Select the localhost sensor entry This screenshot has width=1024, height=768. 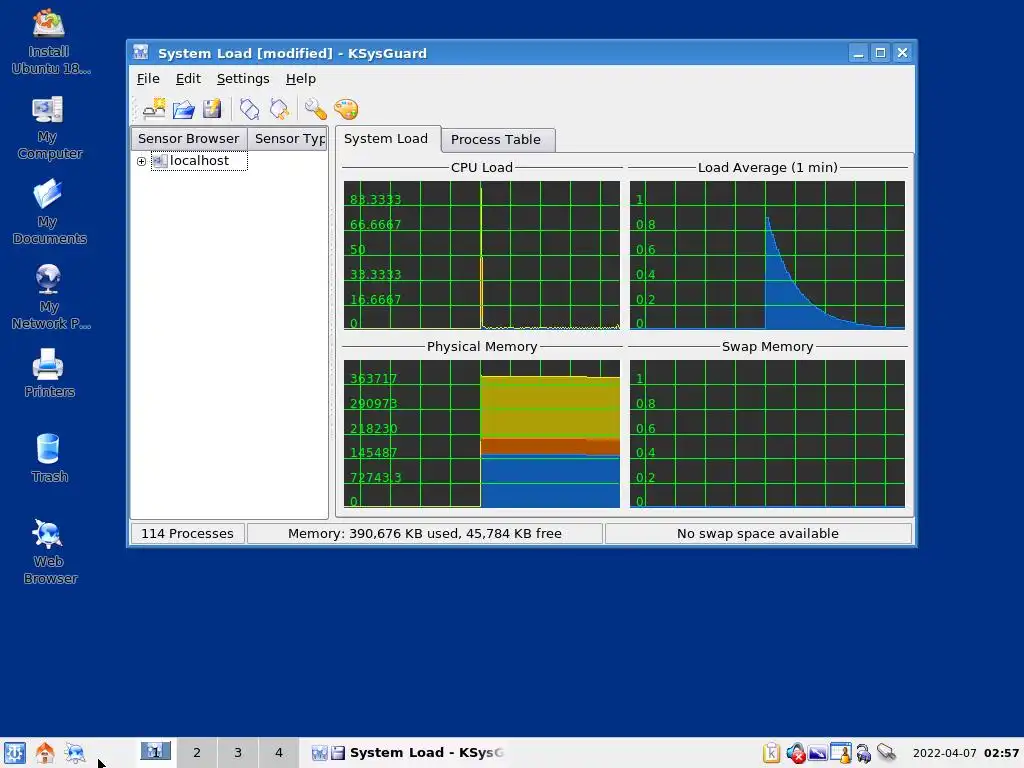coord(199,161)
